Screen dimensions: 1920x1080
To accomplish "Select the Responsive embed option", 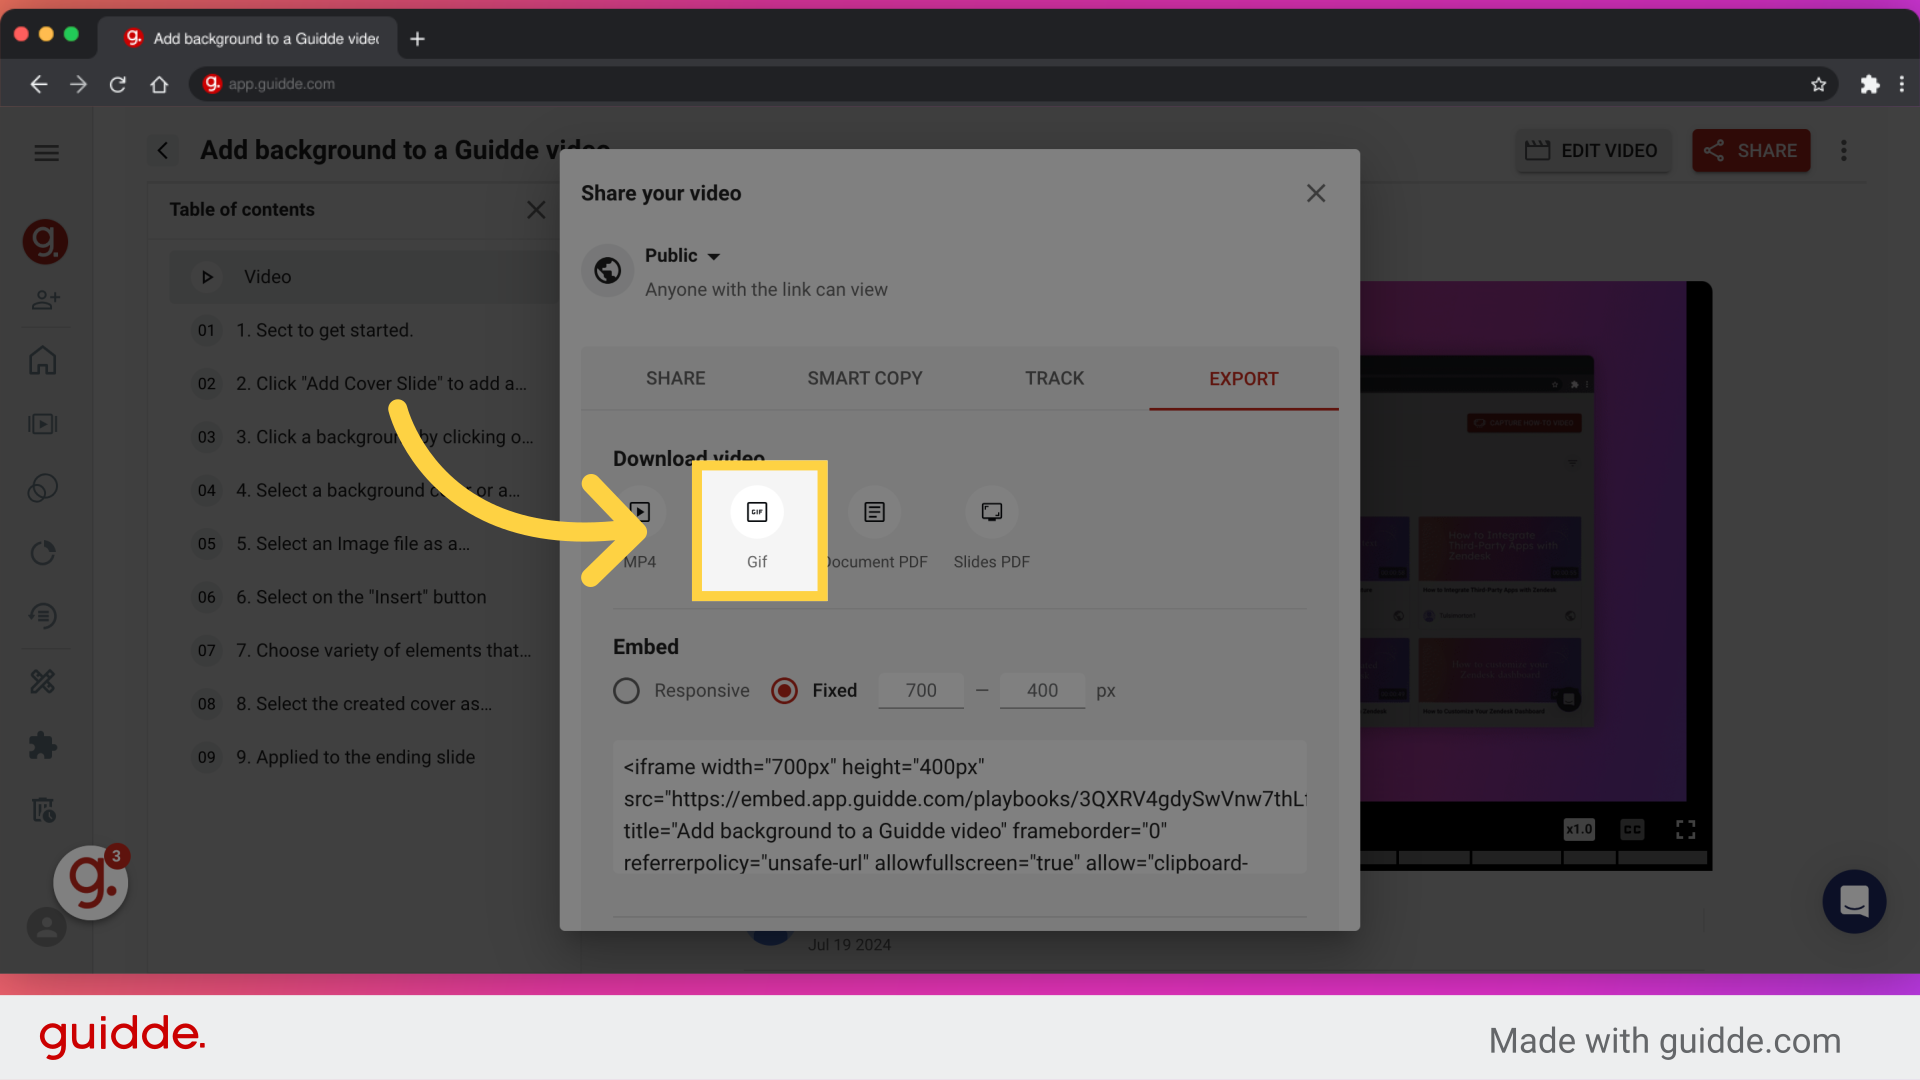I will click(627, 690).
